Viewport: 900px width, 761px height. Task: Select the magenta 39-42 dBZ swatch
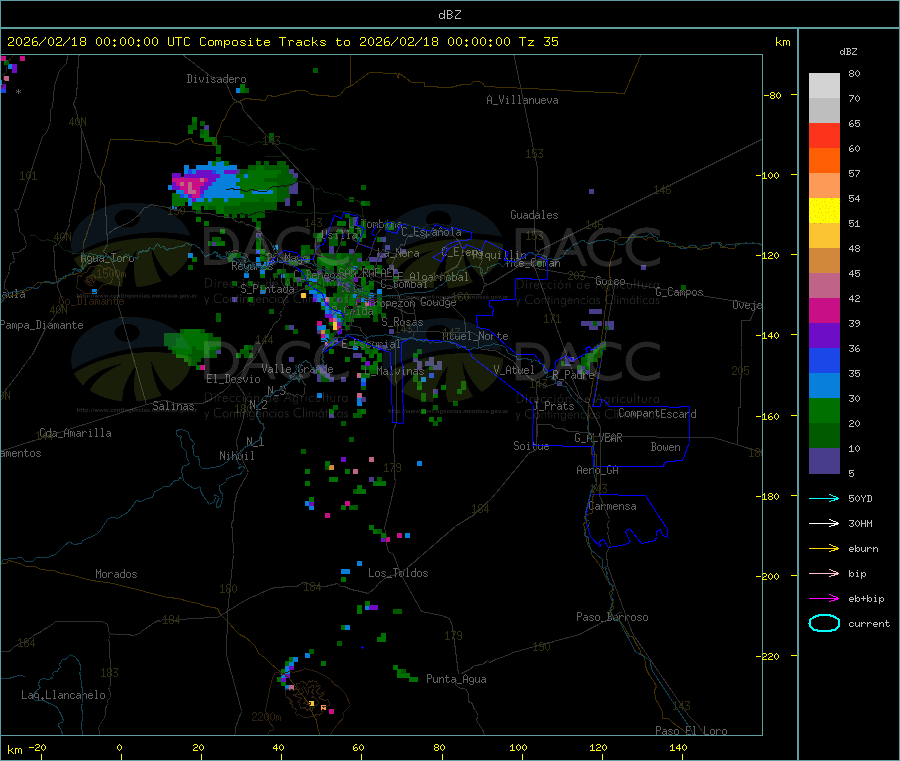point(824,310)
